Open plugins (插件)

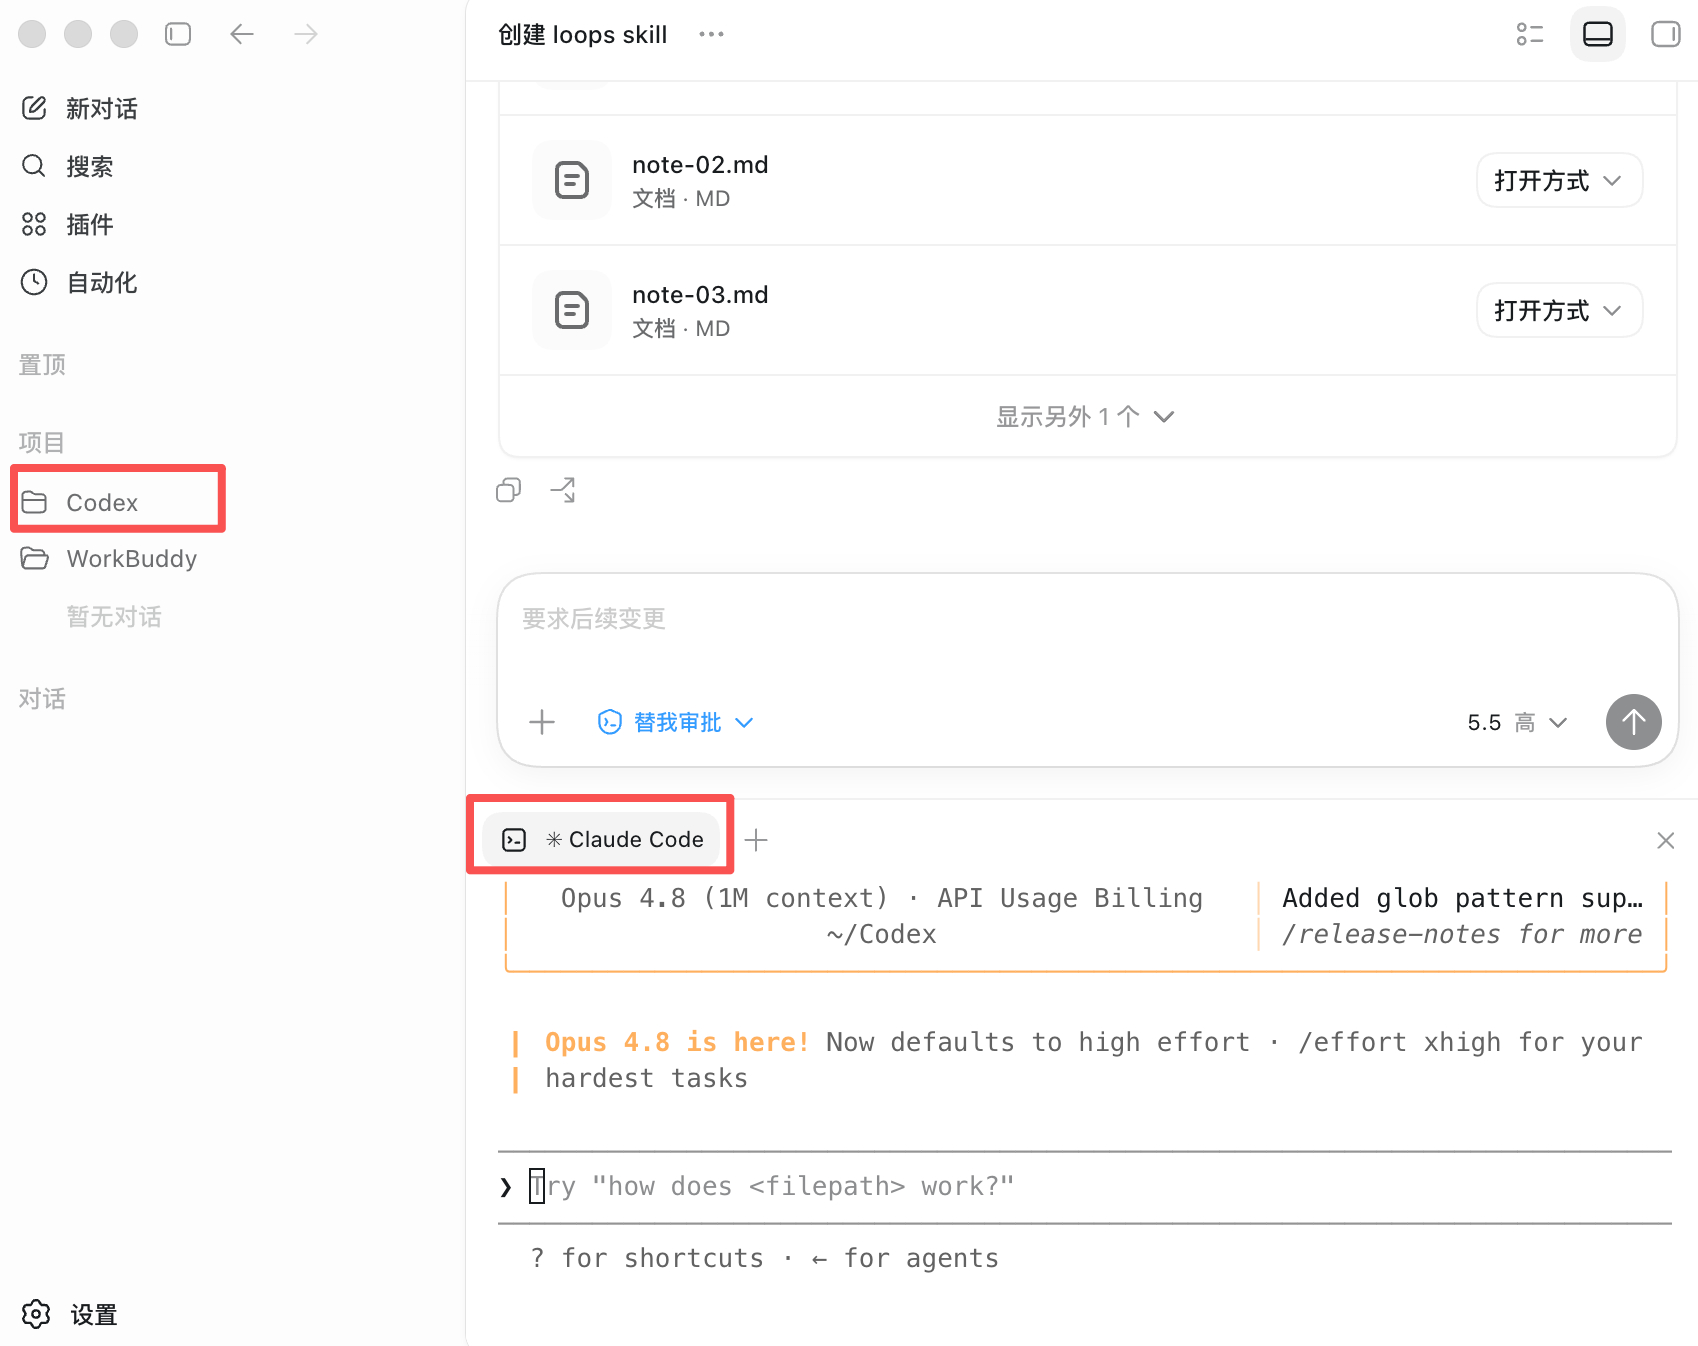68,224
